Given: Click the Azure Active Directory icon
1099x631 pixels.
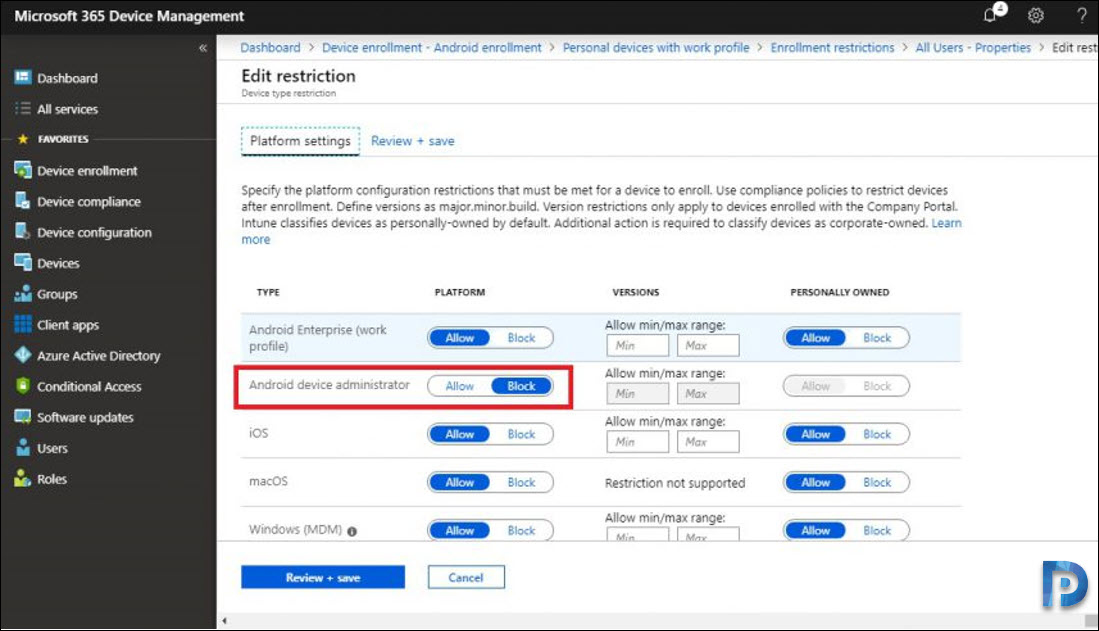Looking at the screenshot, I should 22,355.
